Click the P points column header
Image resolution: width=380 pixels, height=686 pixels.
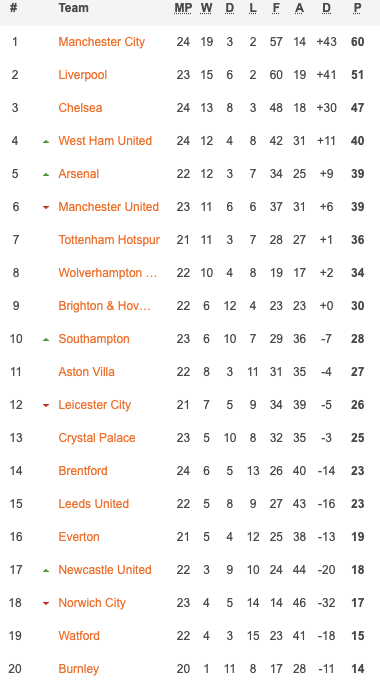click(x=358, y=8)
